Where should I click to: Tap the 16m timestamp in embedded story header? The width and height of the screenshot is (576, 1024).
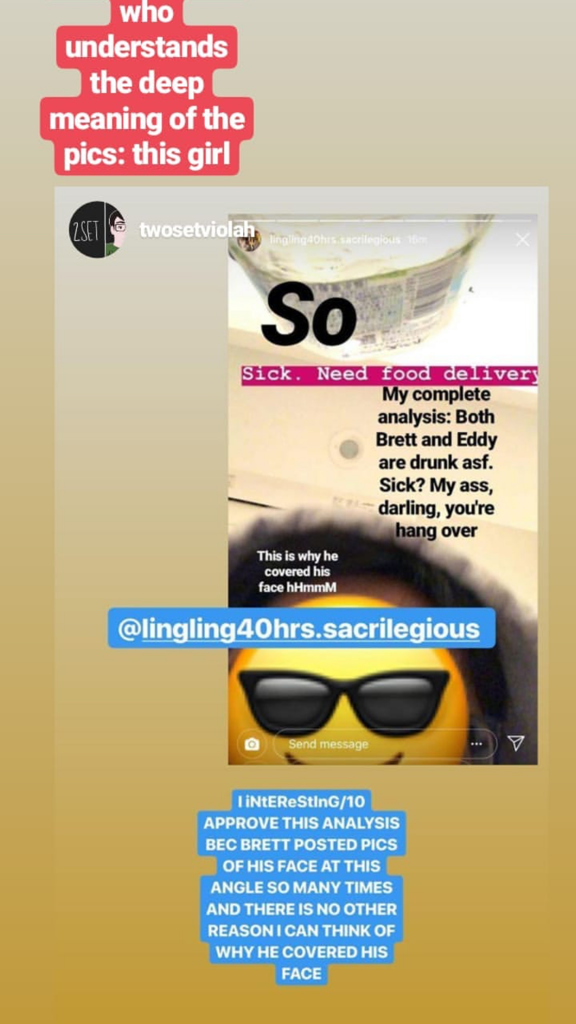coord(417,240)
